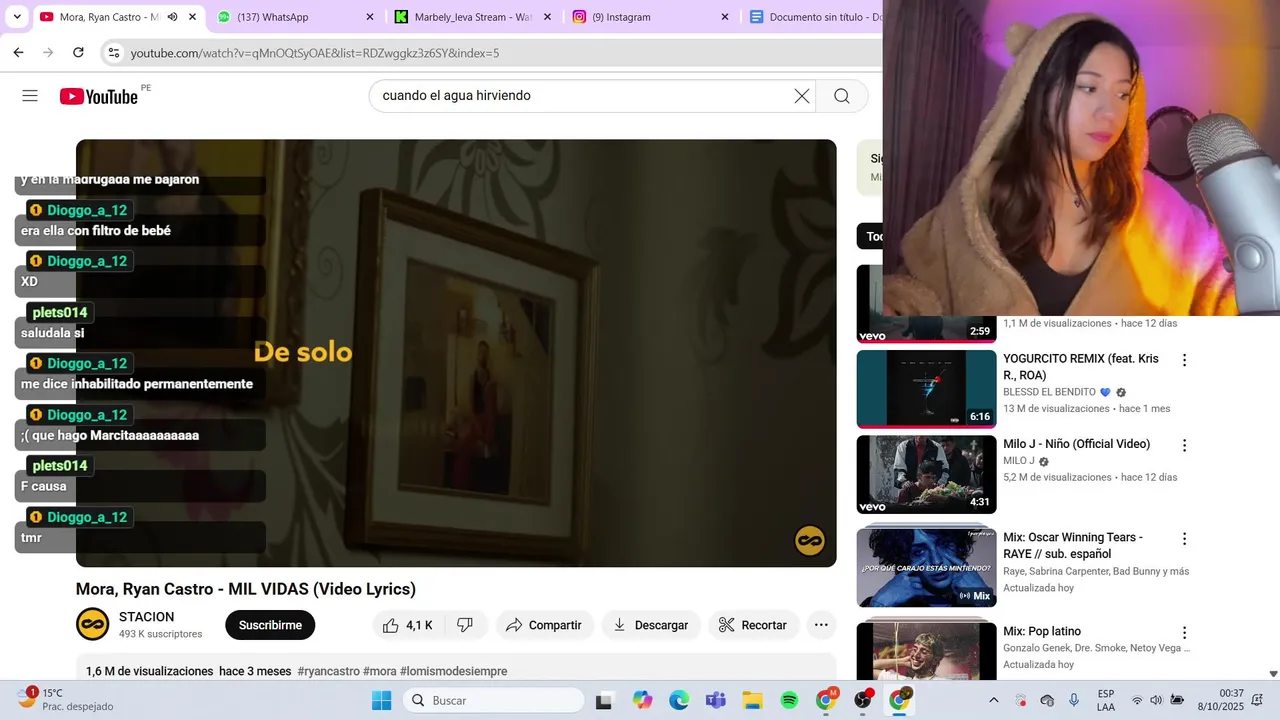This screenshot has height=720, width=1280.
Task: Close the 'Mora, Ryan Castro' tab
Action: click(192, 17)
